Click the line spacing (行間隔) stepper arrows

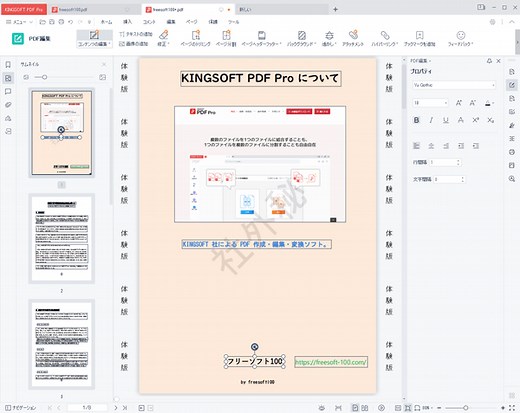click(x=458, y=162)
